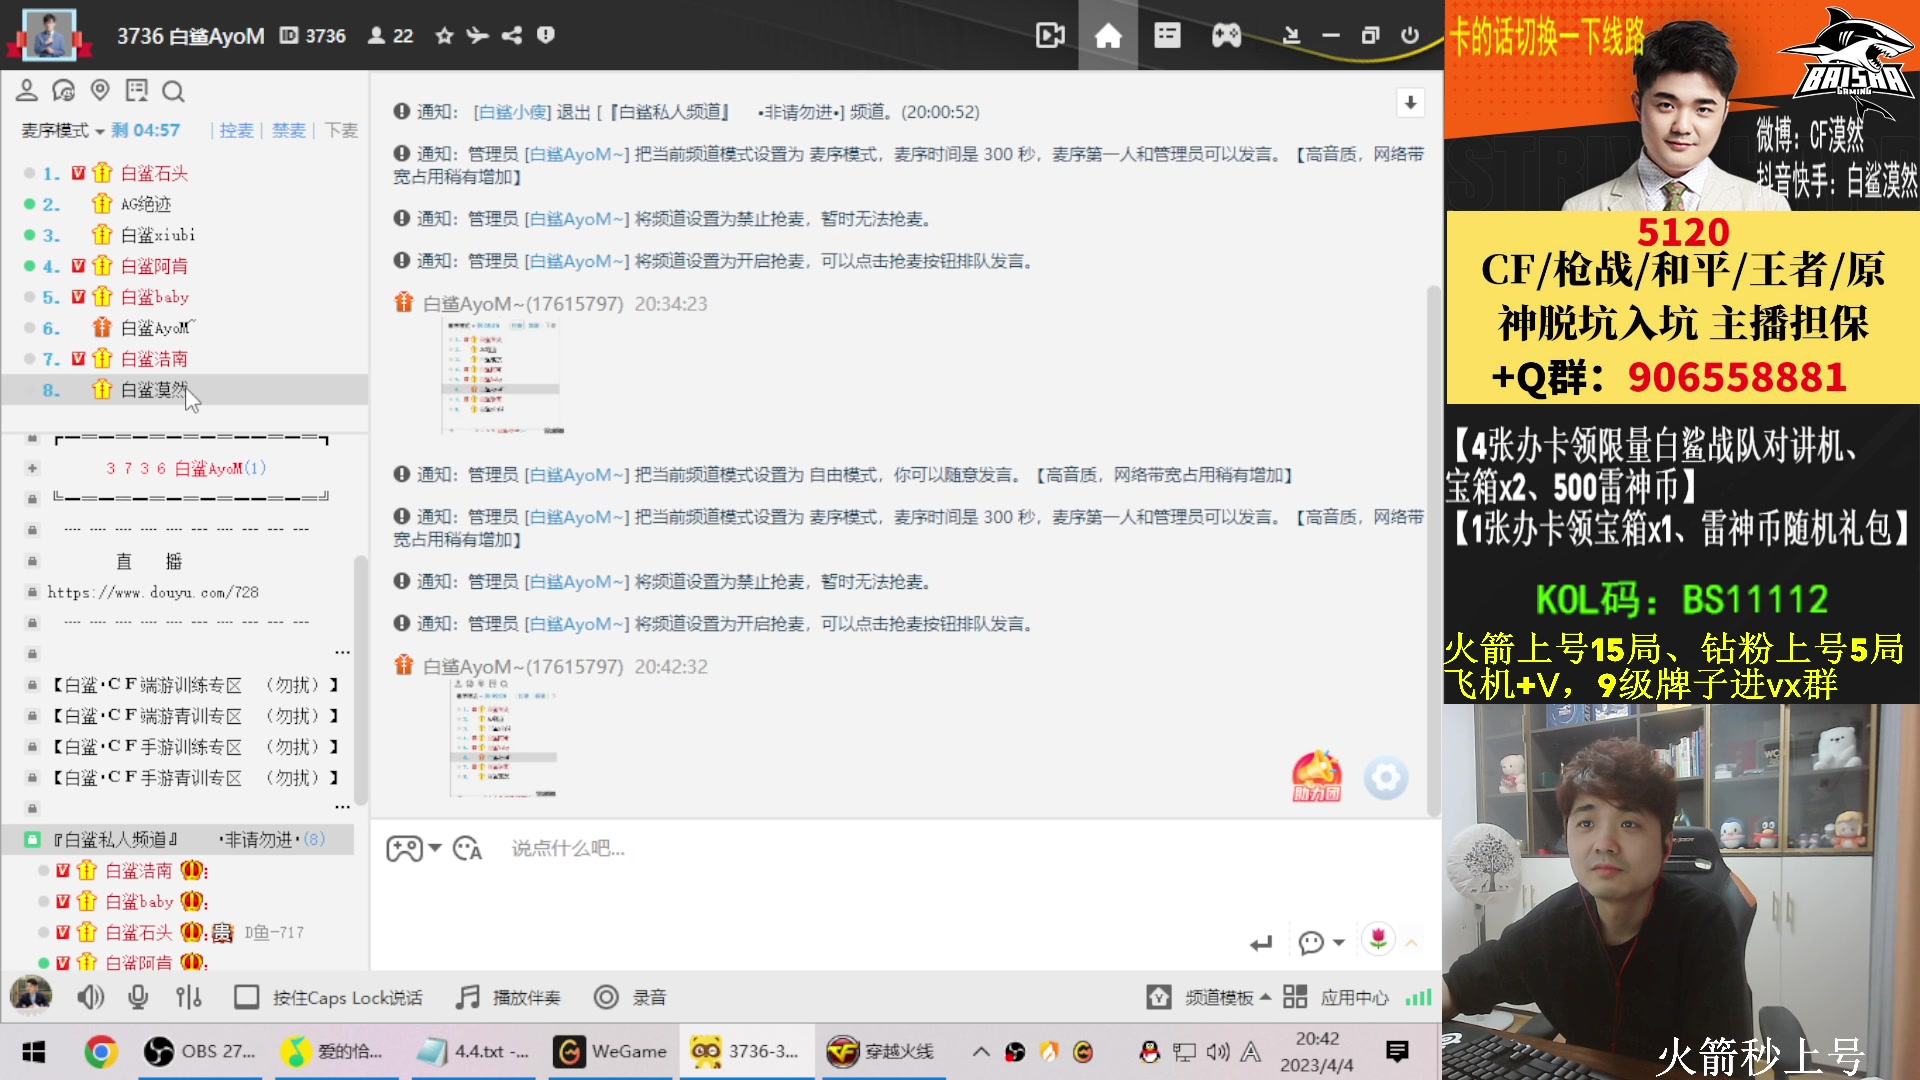The image size is (1920, 1080).
Task: Open Windows Start menu
Action: pyautogui.click(x=34, y=1051)
